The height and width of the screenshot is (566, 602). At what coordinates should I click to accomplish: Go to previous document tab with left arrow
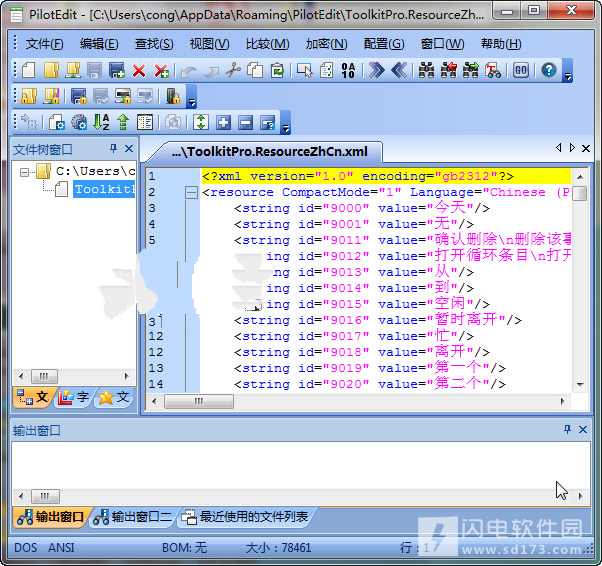point(559,147)
